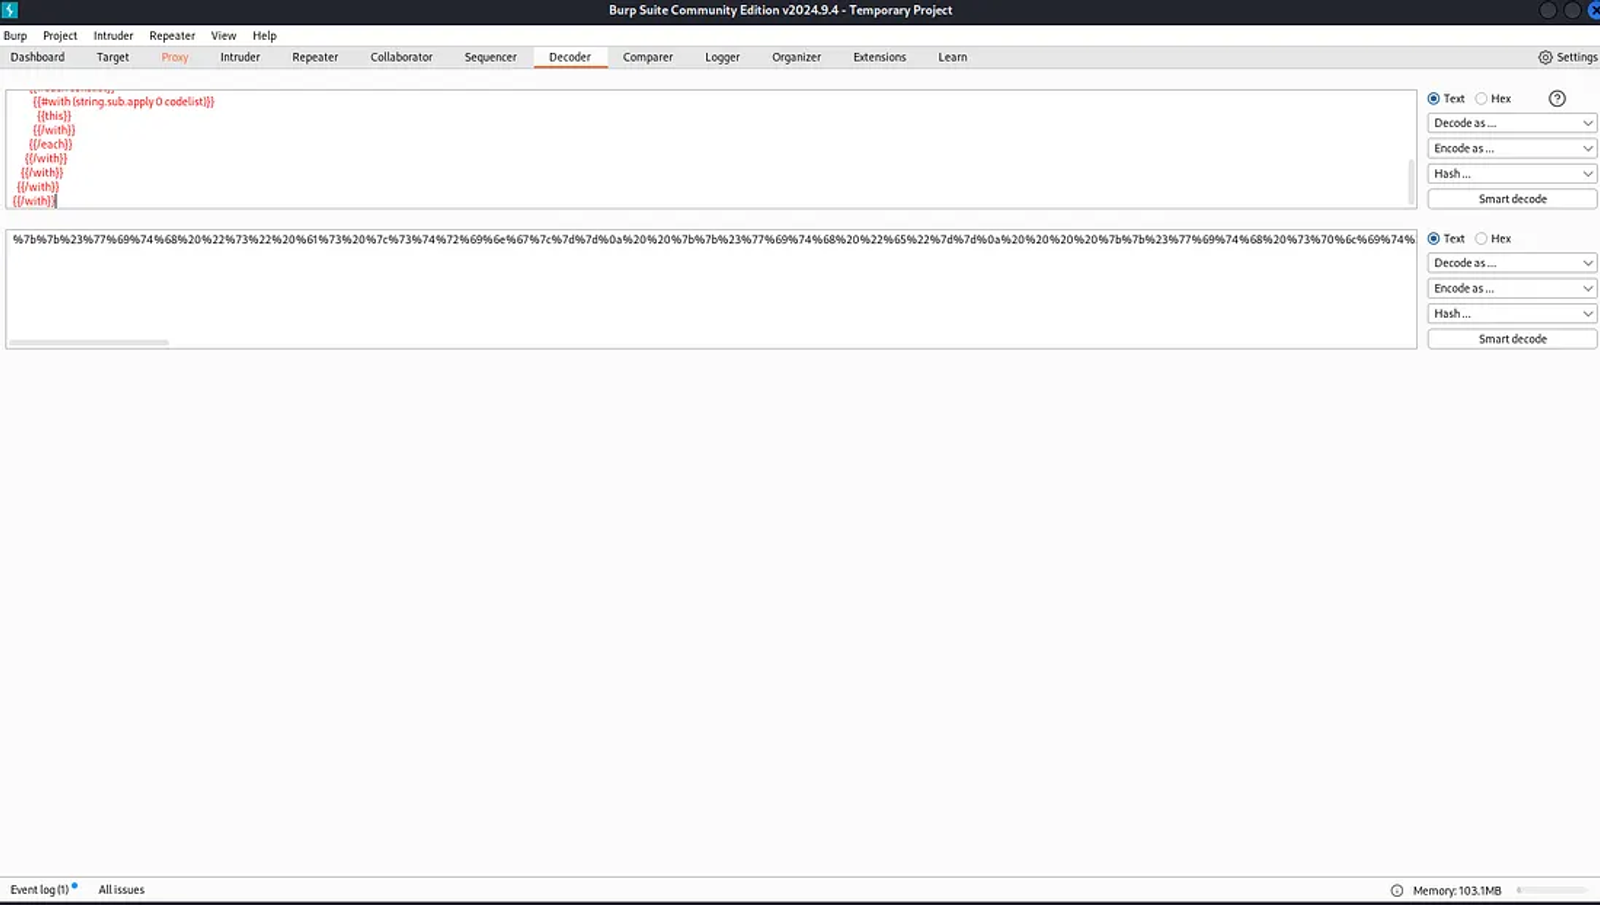Open the Project menu

60,35
